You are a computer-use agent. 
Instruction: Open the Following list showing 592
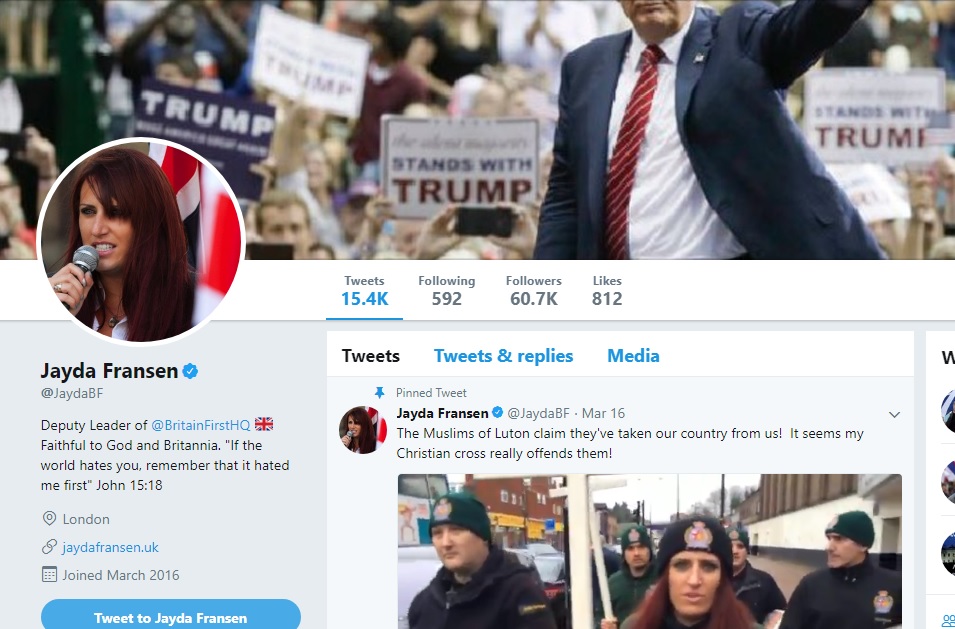point(446,290)
